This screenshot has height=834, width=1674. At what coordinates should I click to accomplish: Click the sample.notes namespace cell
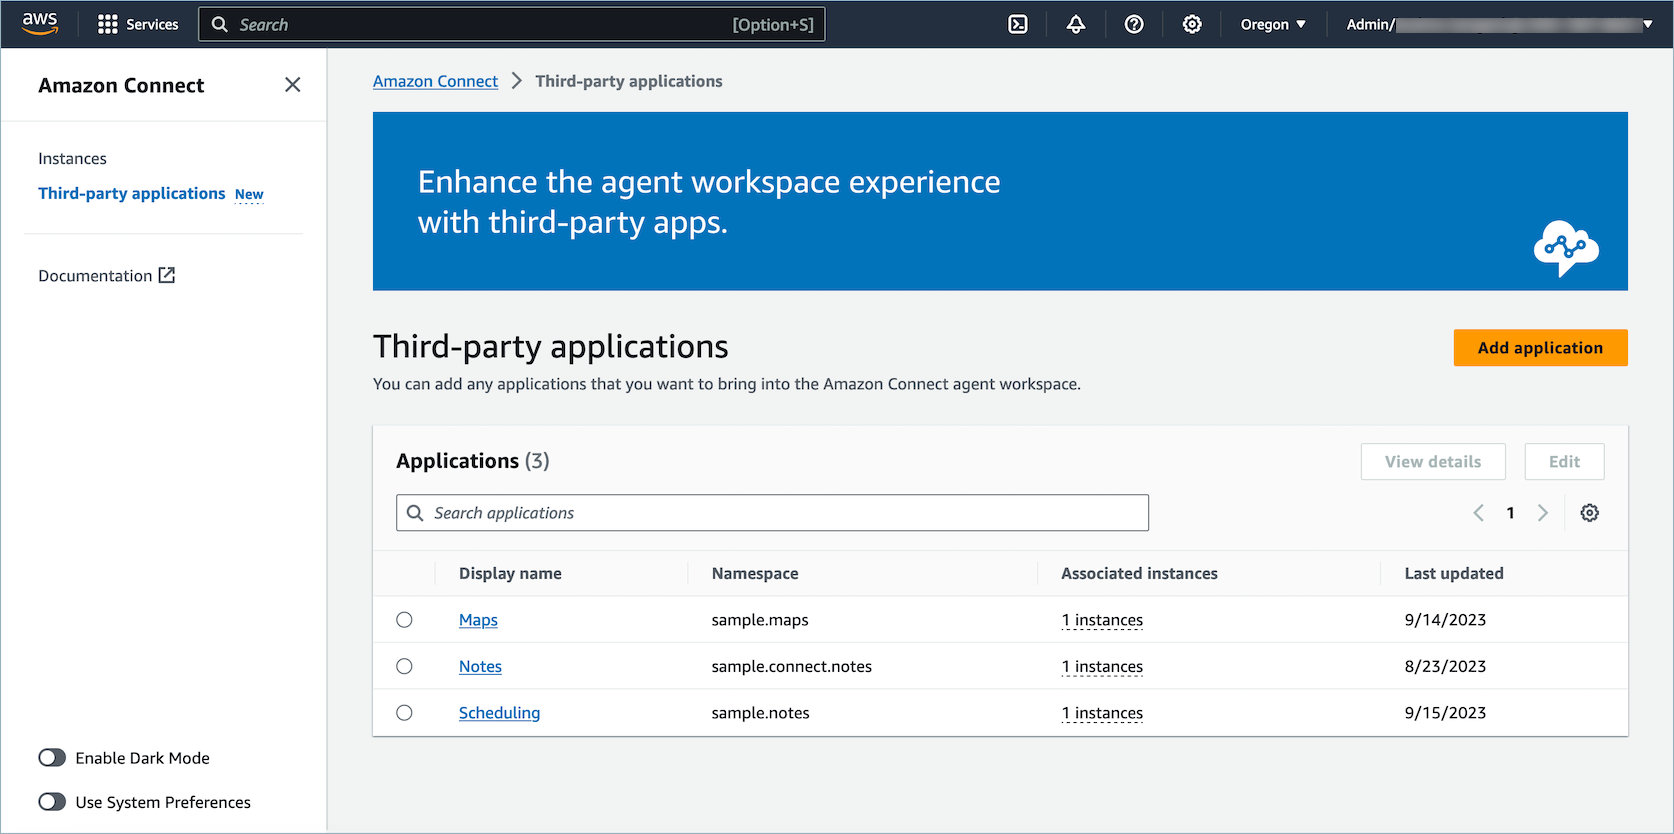[x=761, y=713]
